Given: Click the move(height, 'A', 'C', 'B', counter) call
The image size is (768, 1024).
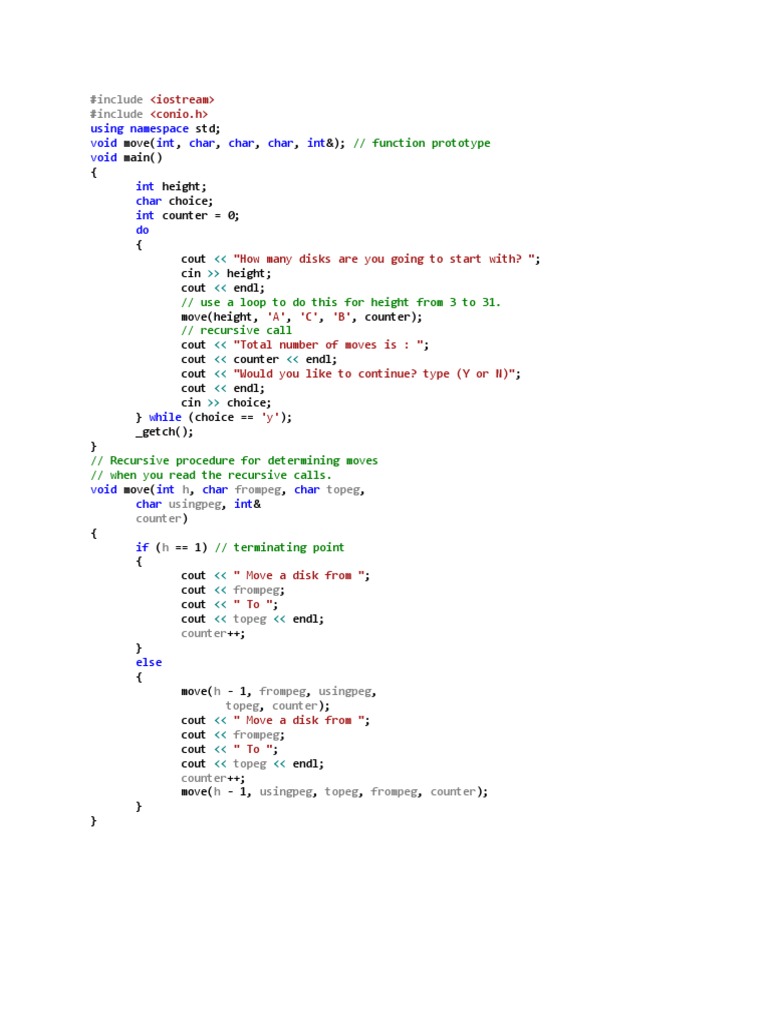Looking at the screenshot, I should [x=302, y=317].
